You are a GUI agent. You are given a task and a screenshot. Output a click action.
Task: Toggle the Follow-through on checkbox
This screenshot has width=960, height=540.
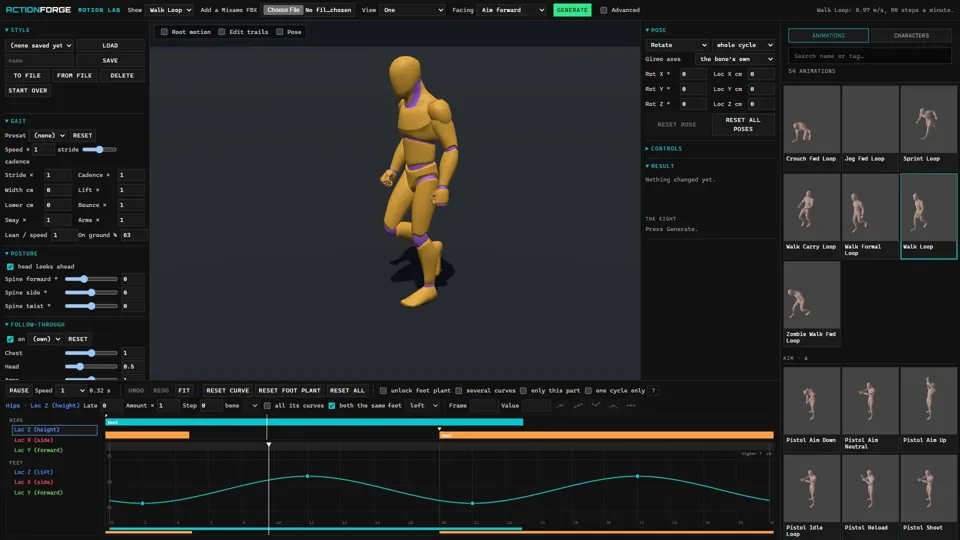coord(10,339)
